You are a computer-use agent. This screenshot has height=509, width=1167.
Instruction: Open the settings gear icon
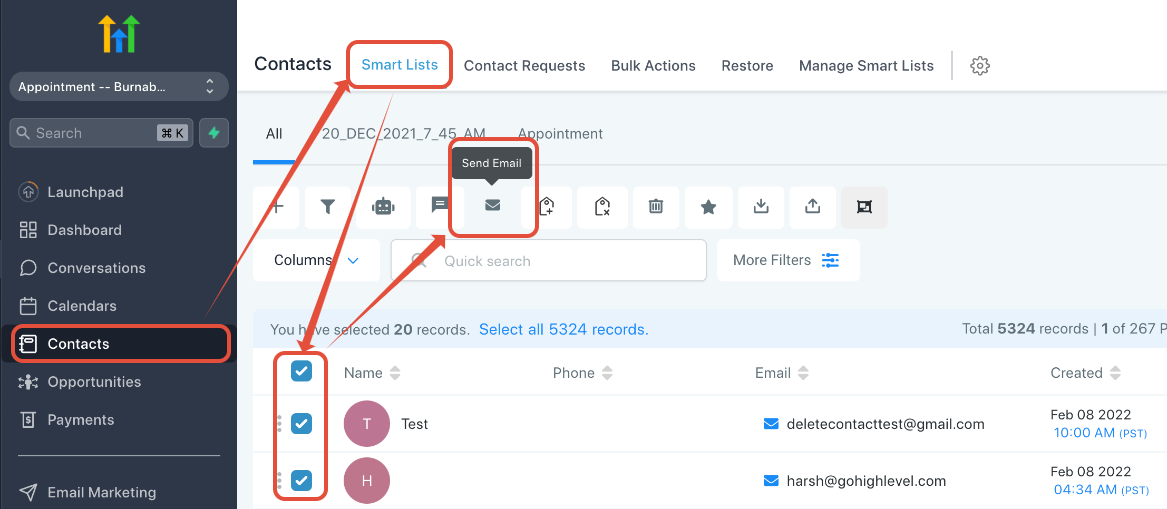point(979,65)
